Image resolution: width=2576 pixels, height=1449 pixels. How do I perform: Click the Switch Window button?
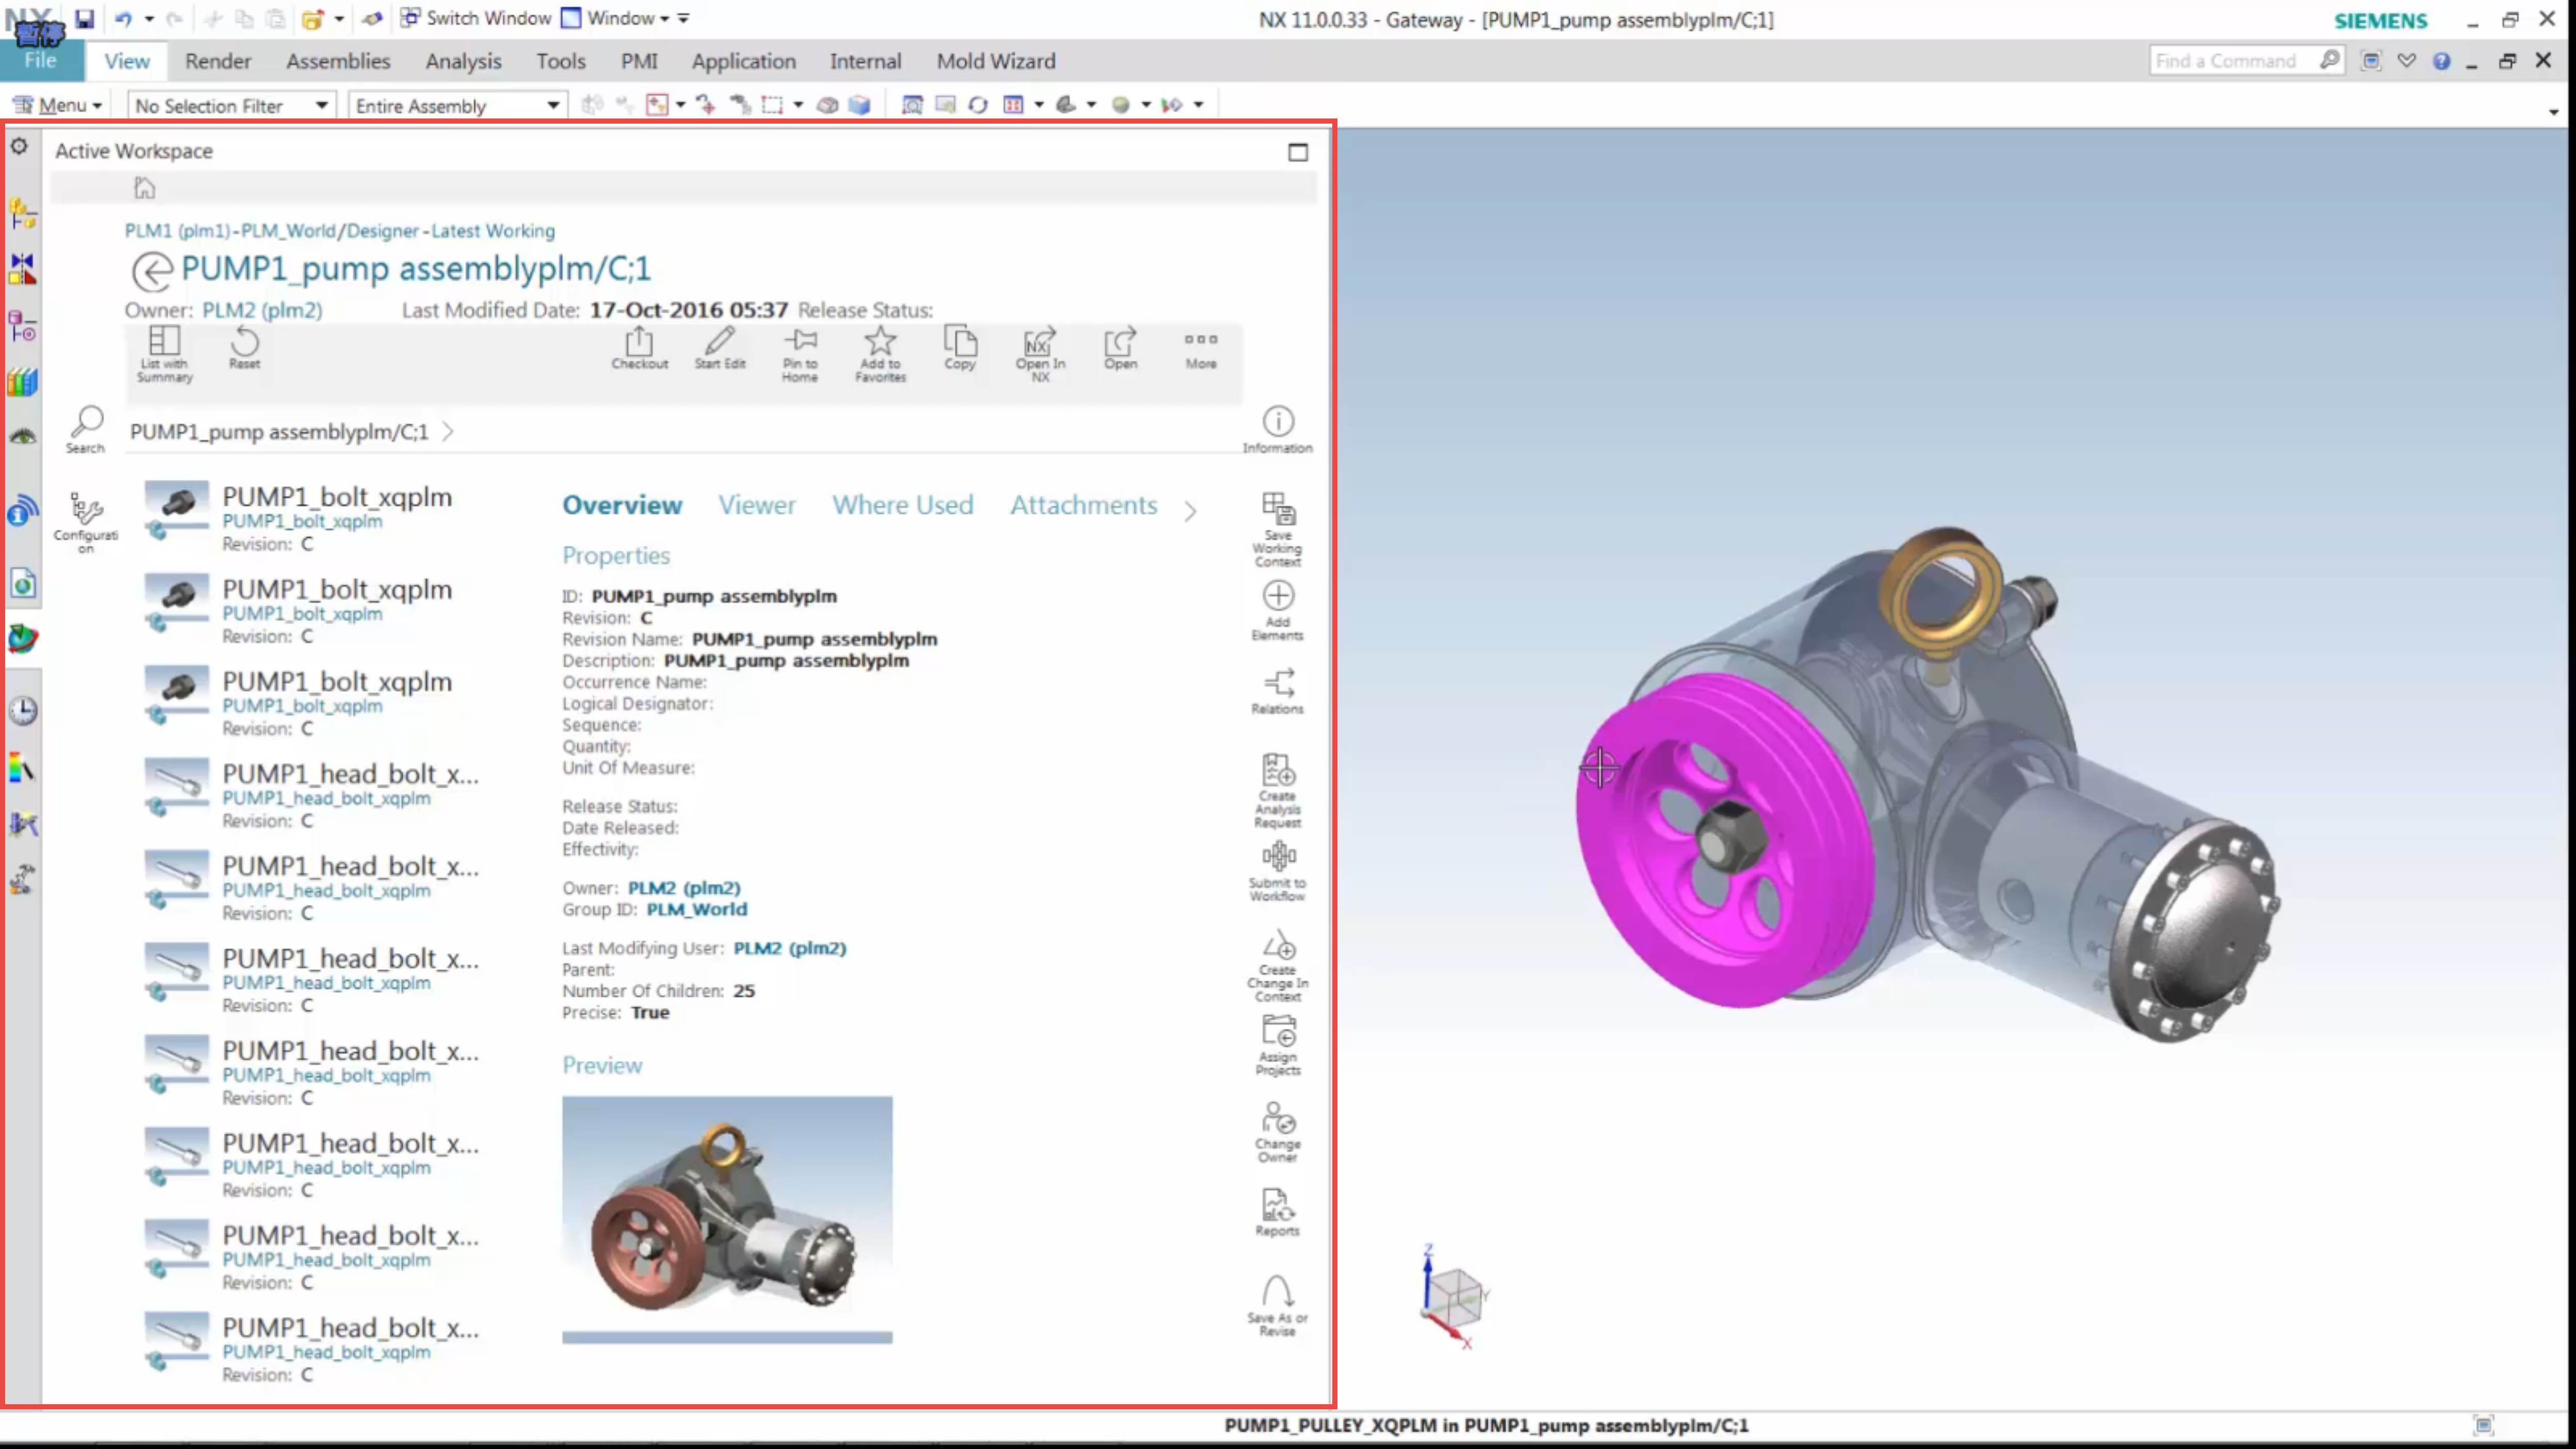(x=476, y=18)
